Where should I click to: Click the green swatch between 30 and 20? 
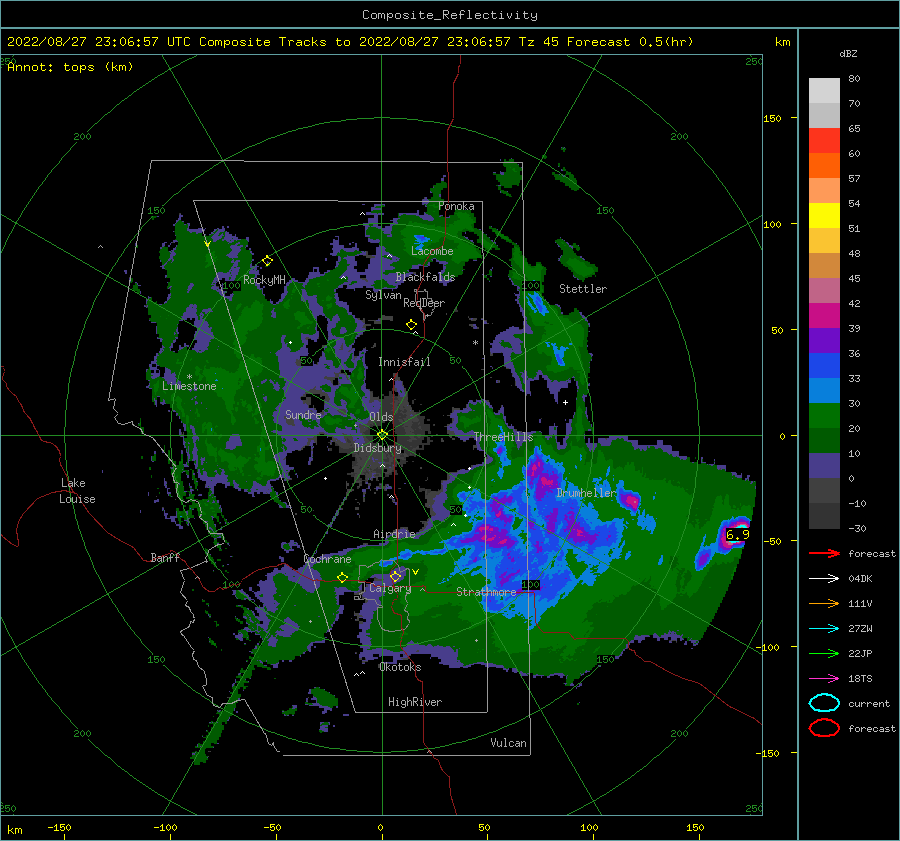tap(824, 415)
